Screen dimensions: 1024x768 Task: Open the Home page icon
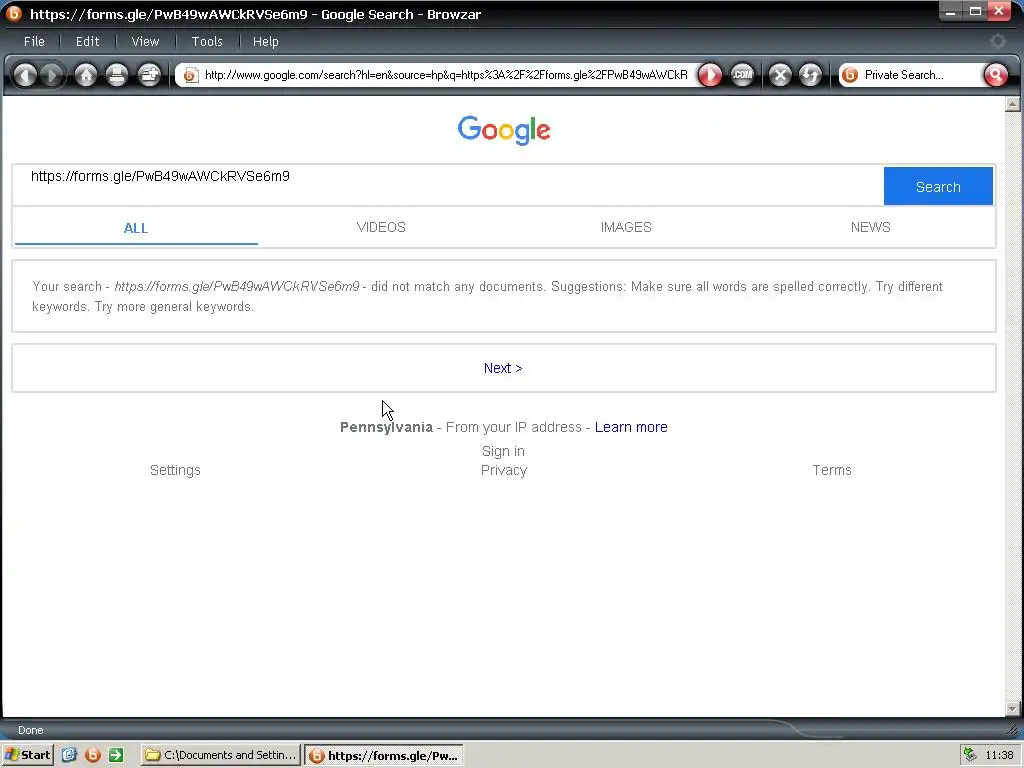tap(86, 75)
